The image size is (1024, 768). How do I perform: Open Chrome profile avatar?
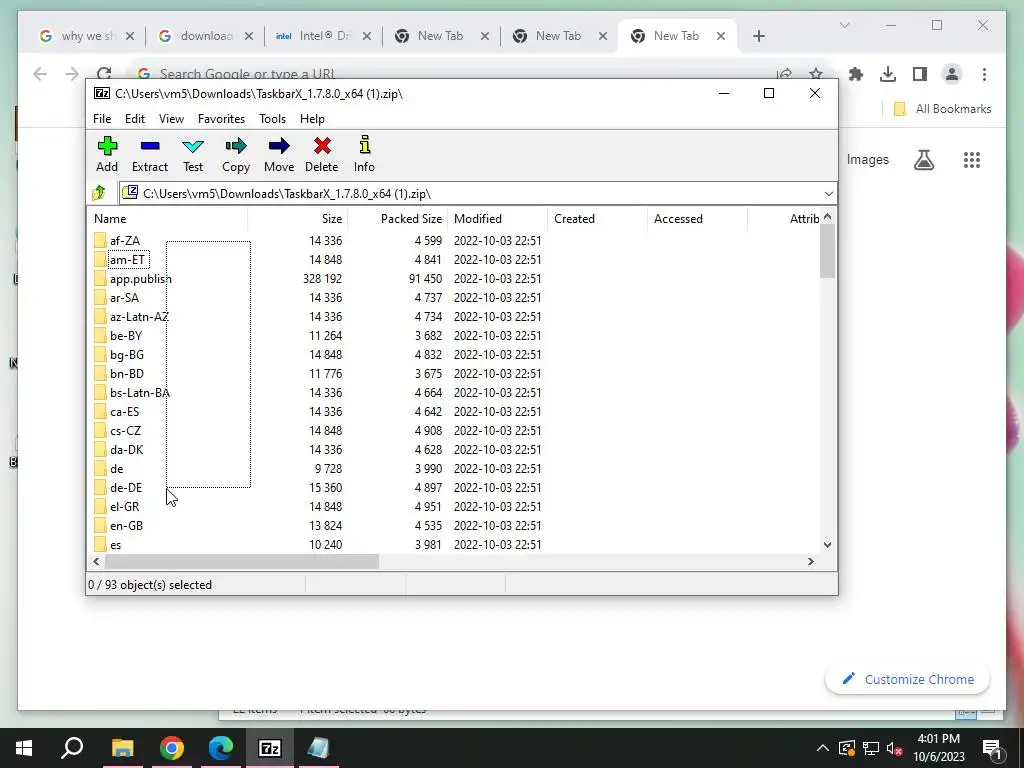pos(952,74)
